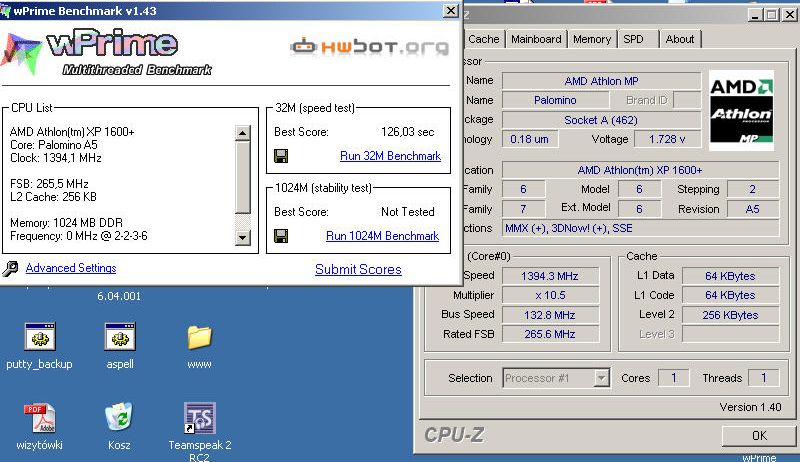Image resolution: width=800 pixels, height=462 pixels.
Task: Close the wPrime Benchmark window
Action: [x=451, y=11]
